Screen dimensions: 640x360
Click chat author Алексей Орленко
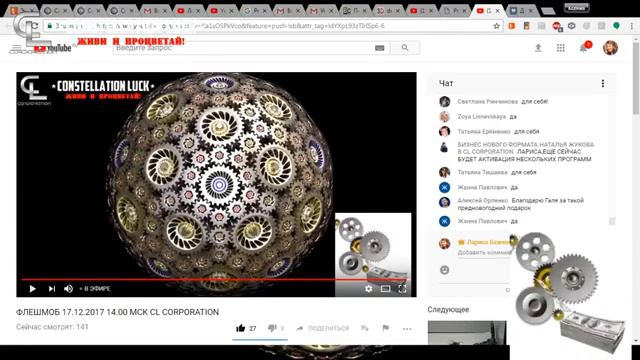482,200
